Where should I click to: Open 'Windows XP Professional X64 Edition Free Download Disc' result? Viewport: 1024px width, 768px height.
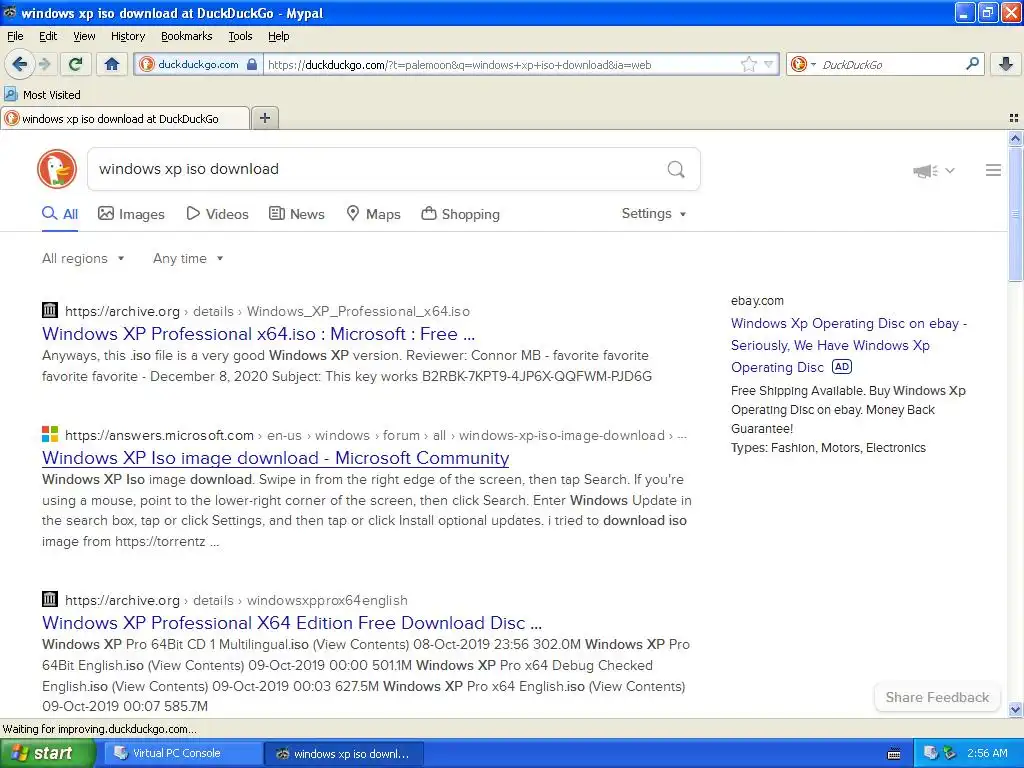click(292, 622)
